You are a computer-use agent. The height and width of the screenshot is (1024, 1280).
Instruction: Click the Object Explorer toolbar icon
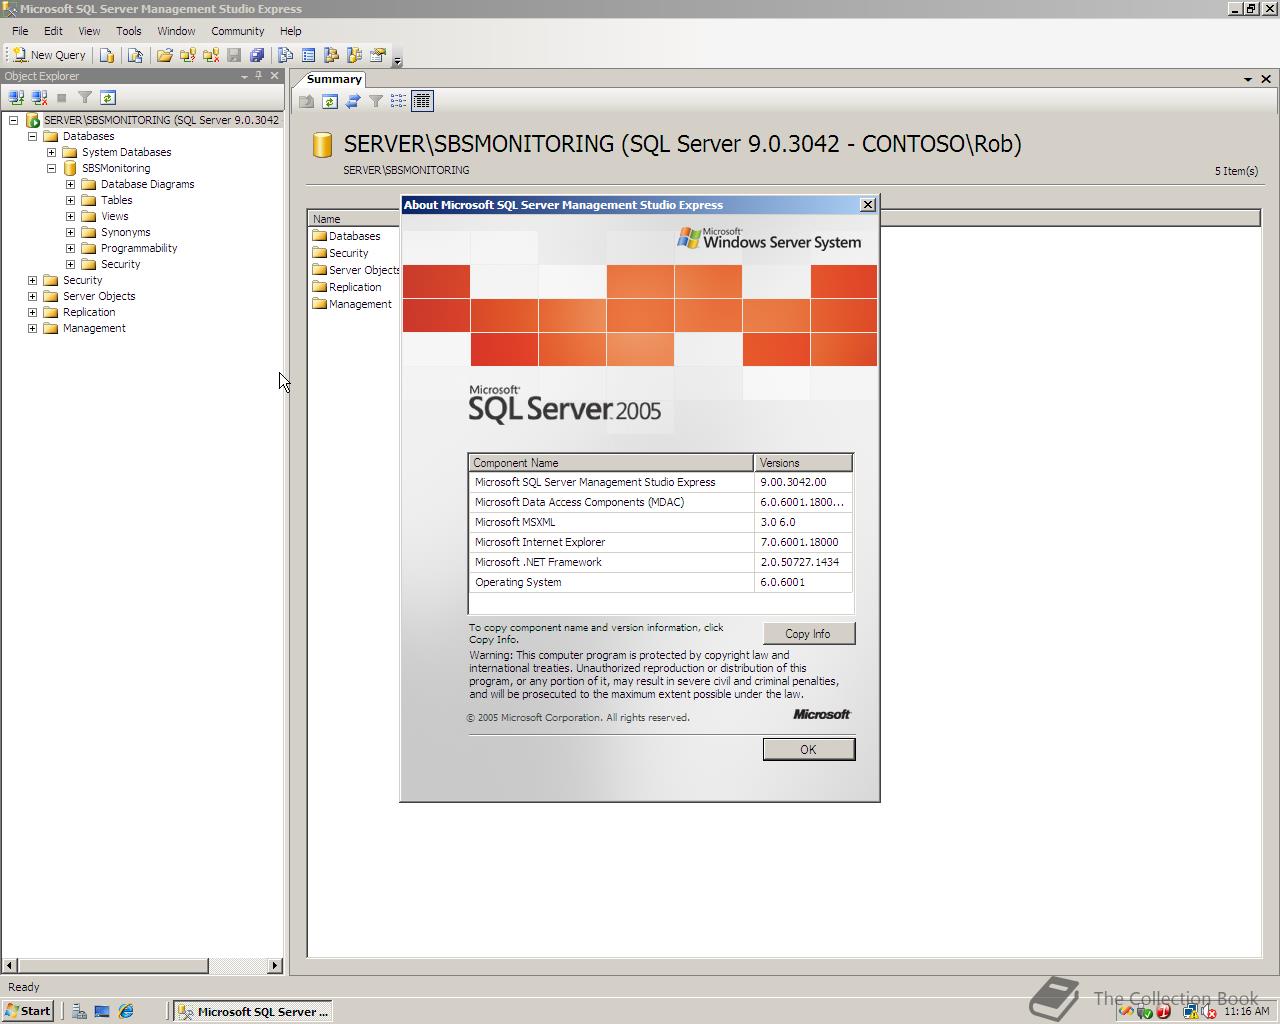pyautogui.click(x=331, y=55)
